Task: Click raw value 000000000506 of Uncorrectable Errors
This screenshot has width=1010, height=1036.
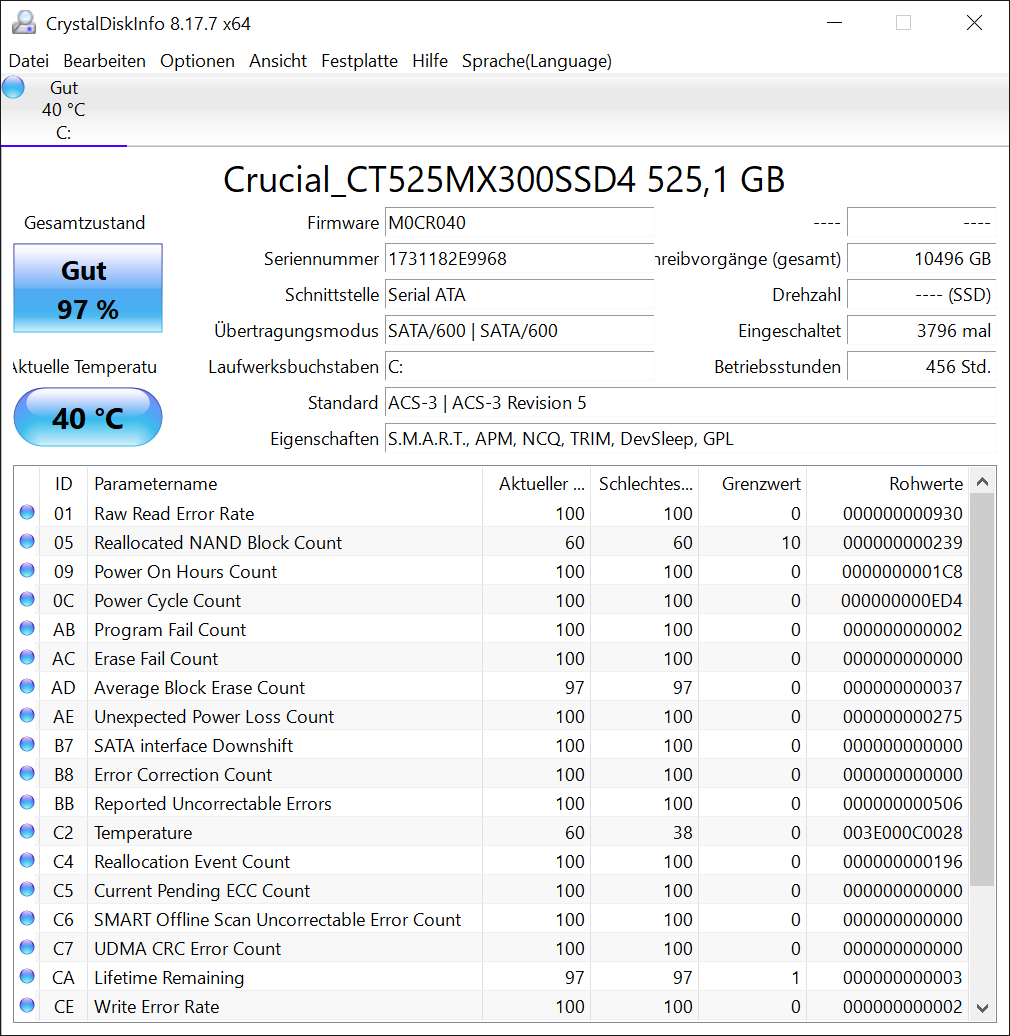Action: 902,803
